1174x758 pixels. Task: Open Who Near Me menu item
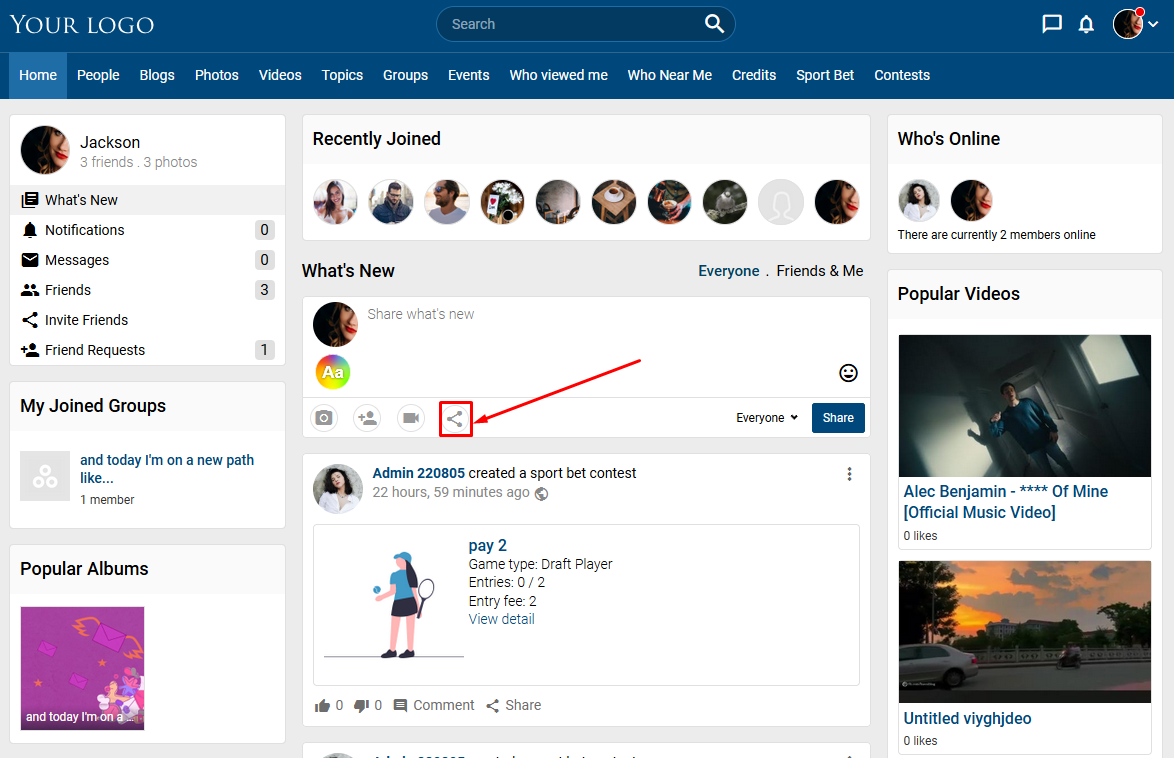[x=669, y=76]
